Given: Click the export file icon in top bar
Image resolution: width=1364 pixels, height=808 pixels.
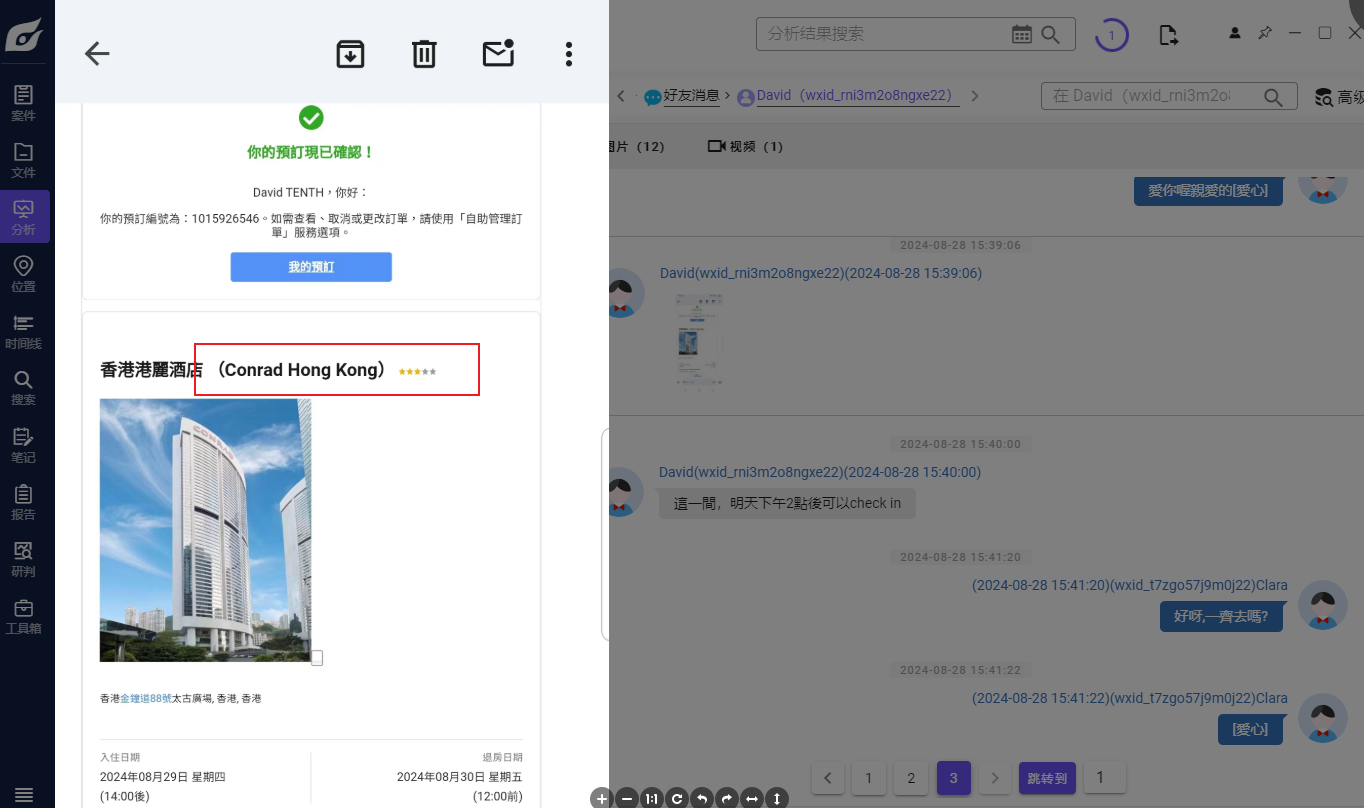Looking at the screenshot, I should tap(1168, 35).
